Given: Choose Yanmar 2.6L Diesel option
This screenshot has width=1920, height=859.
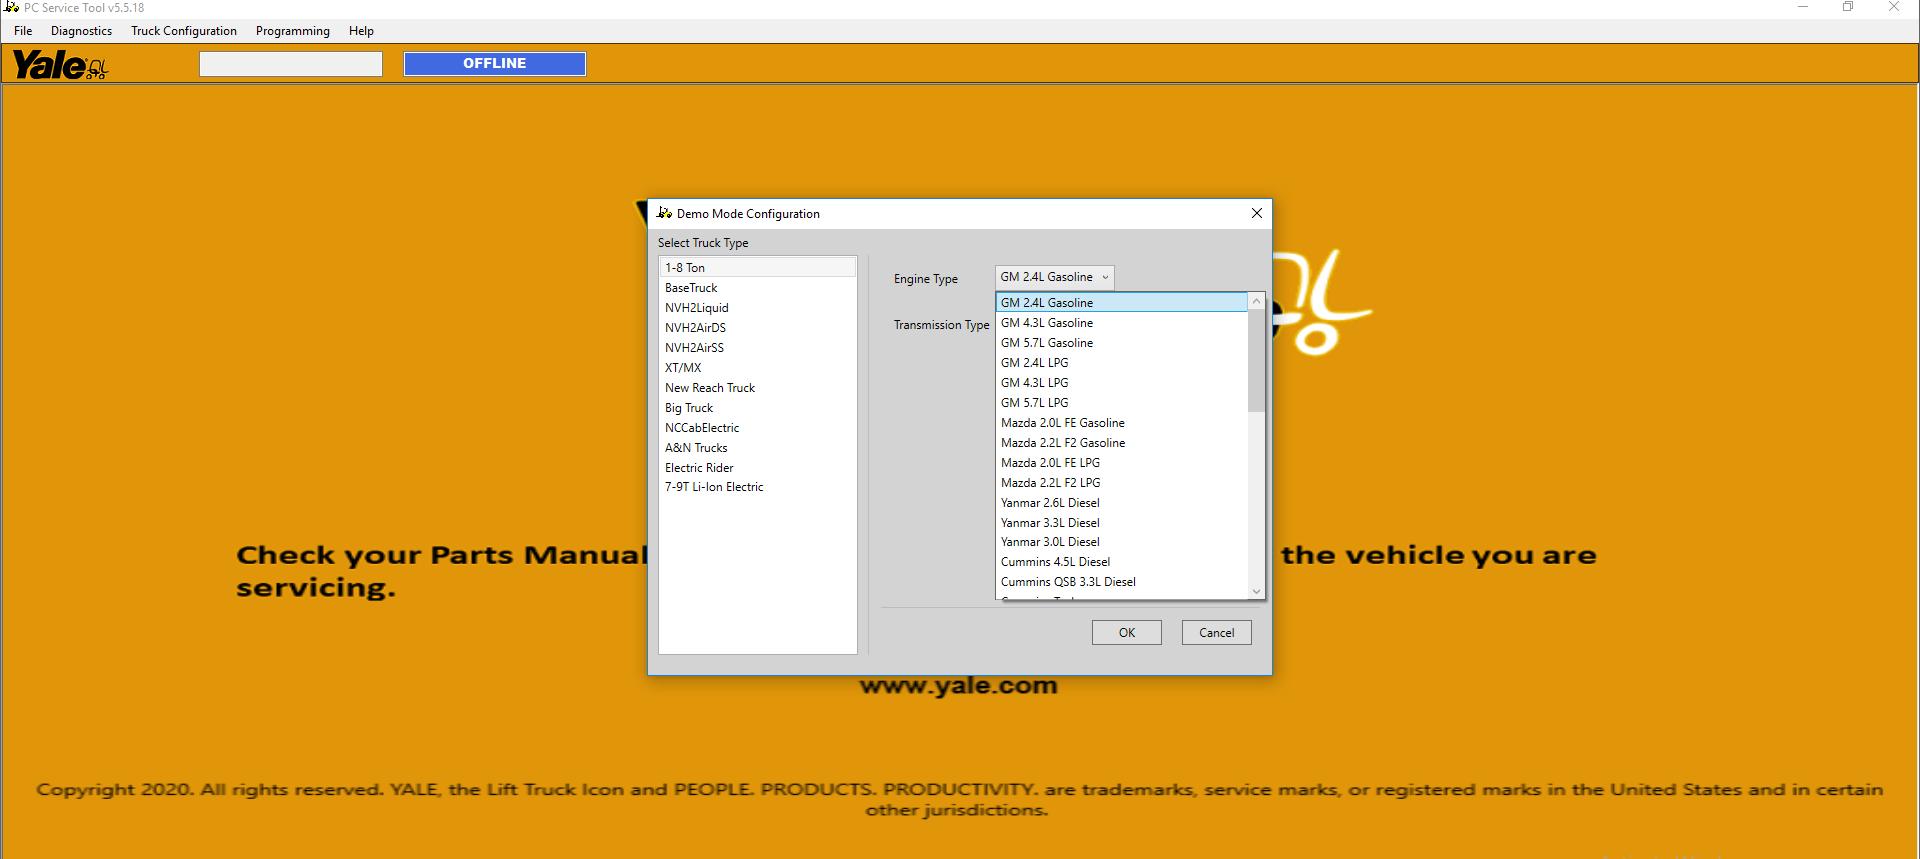Looking at the screenshot, I should point(1122,503).
